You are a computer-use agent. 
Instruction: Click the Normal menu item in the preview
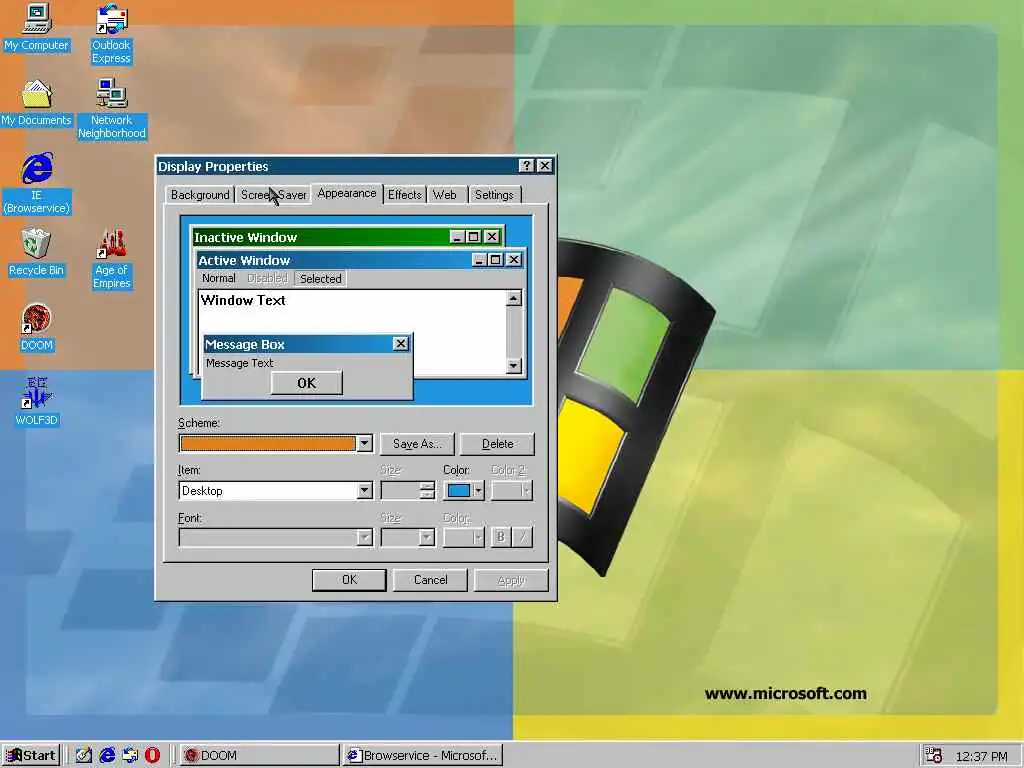click(219, 278)
